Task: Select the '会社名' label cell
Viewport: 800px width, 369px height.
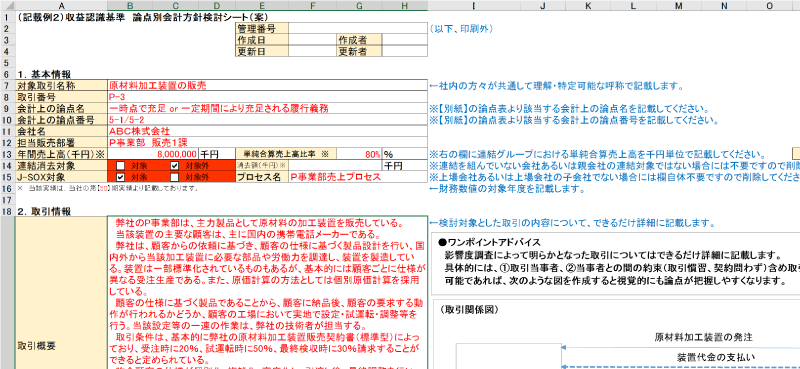Action: [62, 131]
